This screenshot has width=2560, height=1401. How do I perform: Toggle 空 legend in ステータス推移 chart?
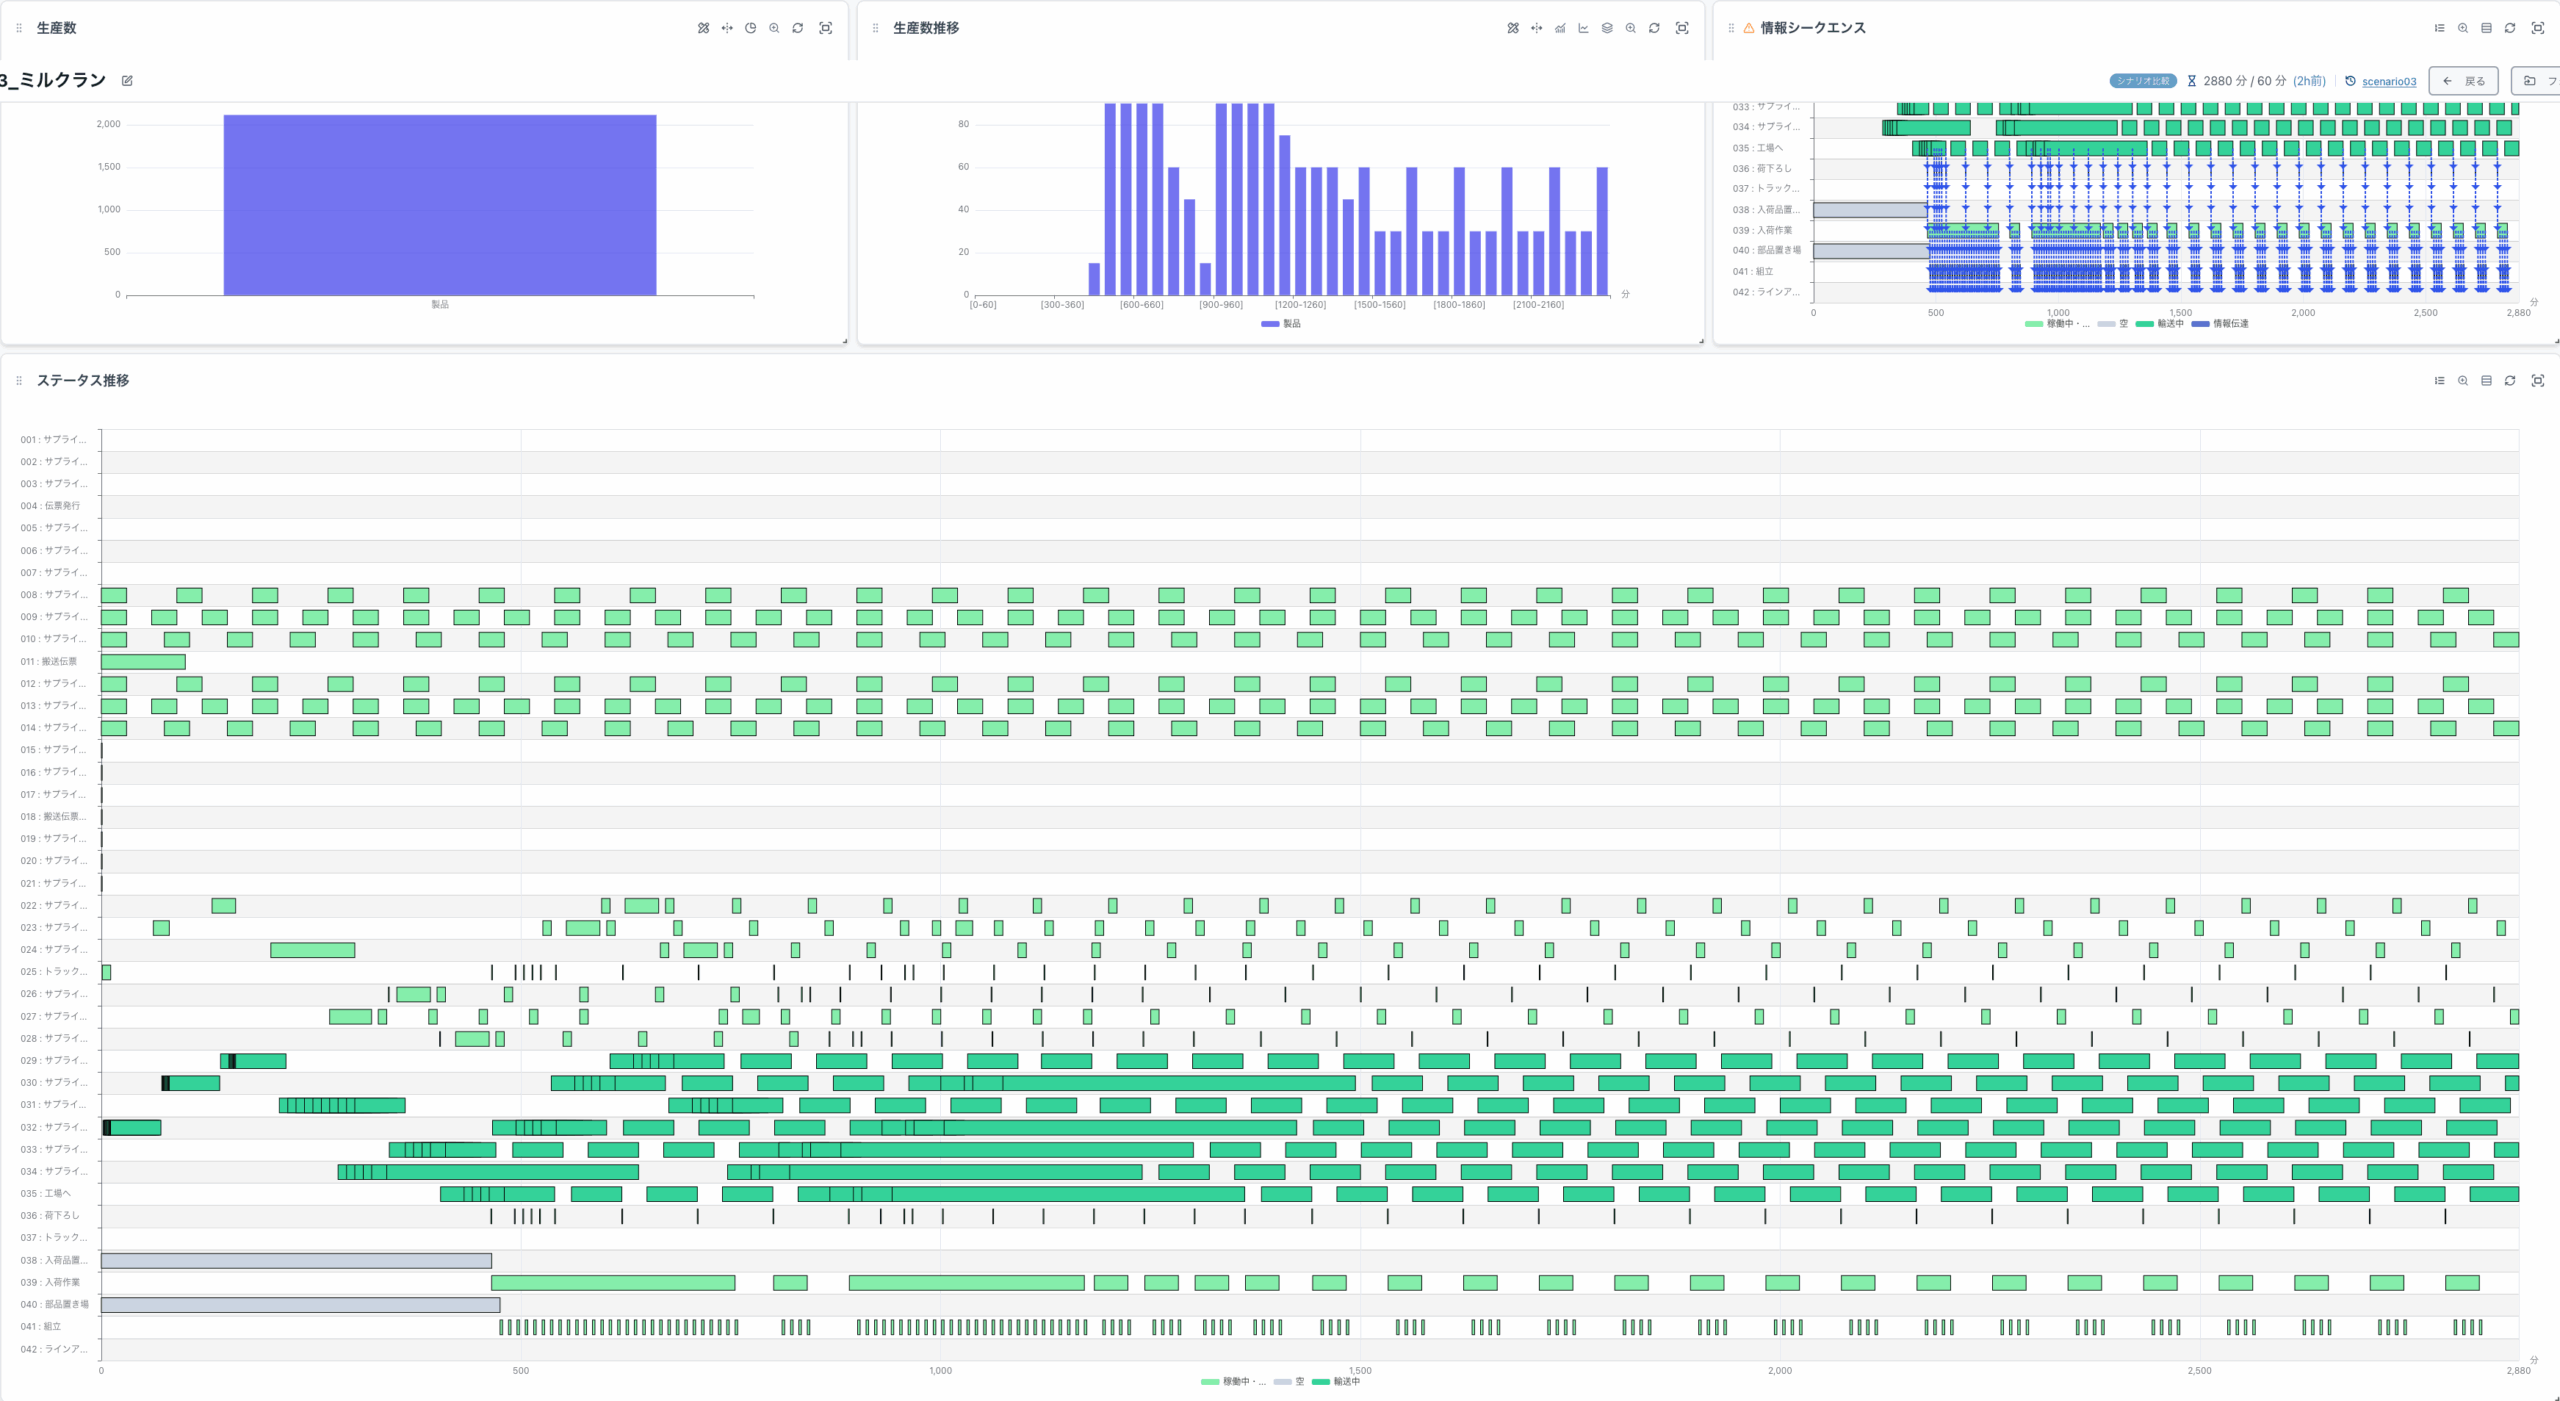tap(1289, 1382)
